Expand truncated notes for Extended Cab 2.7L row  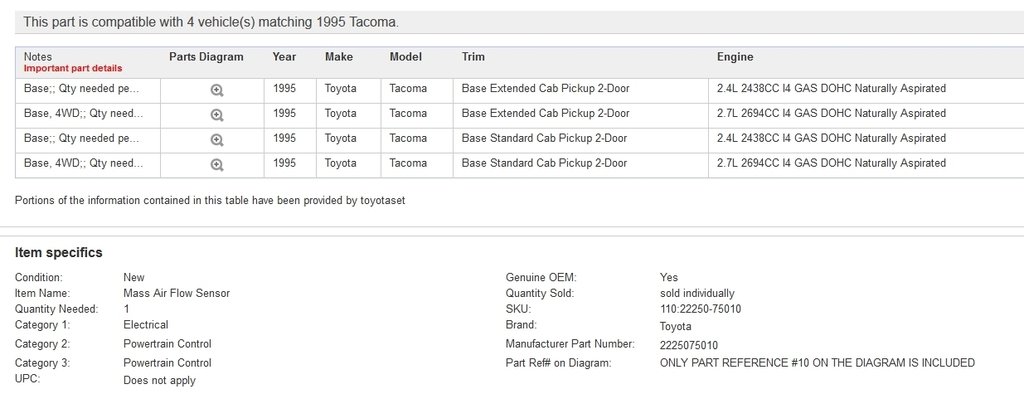coord(83,113)
